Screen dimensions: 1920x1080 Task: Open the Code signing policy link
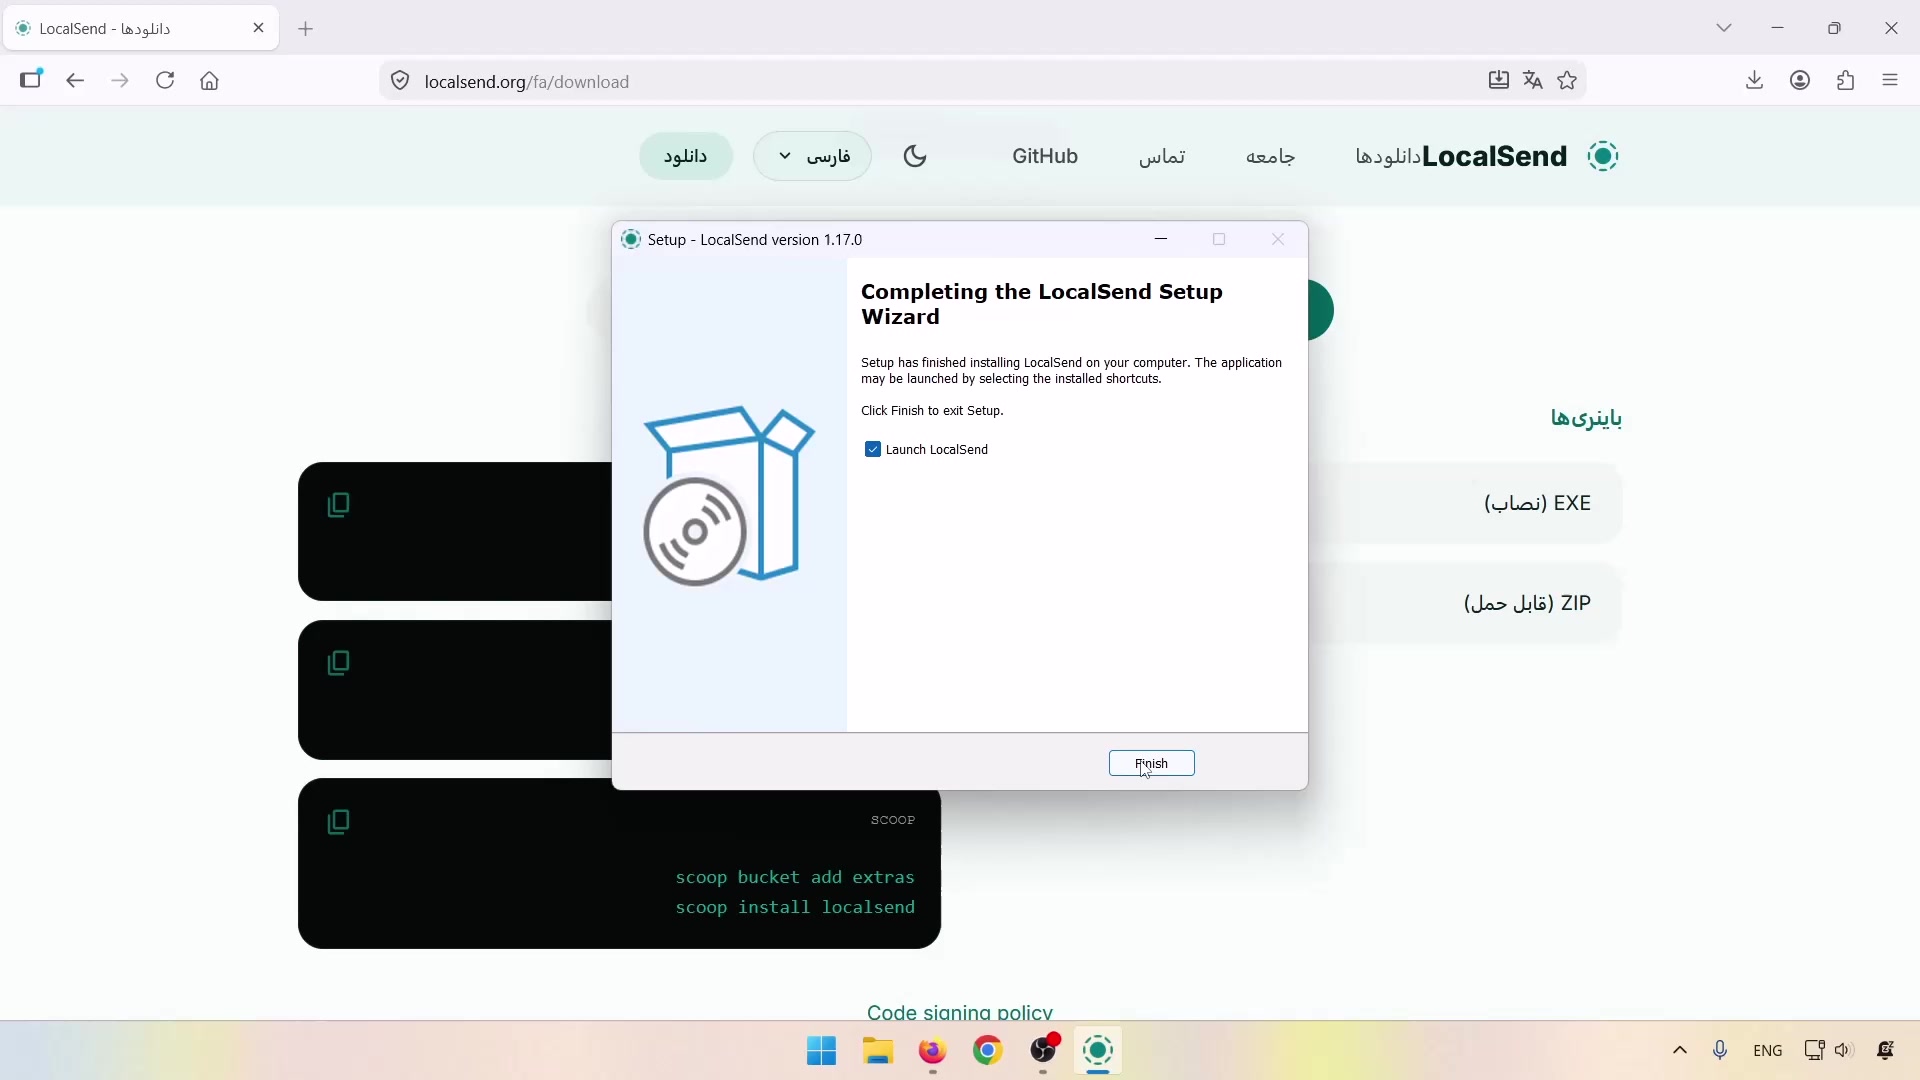960,1012
